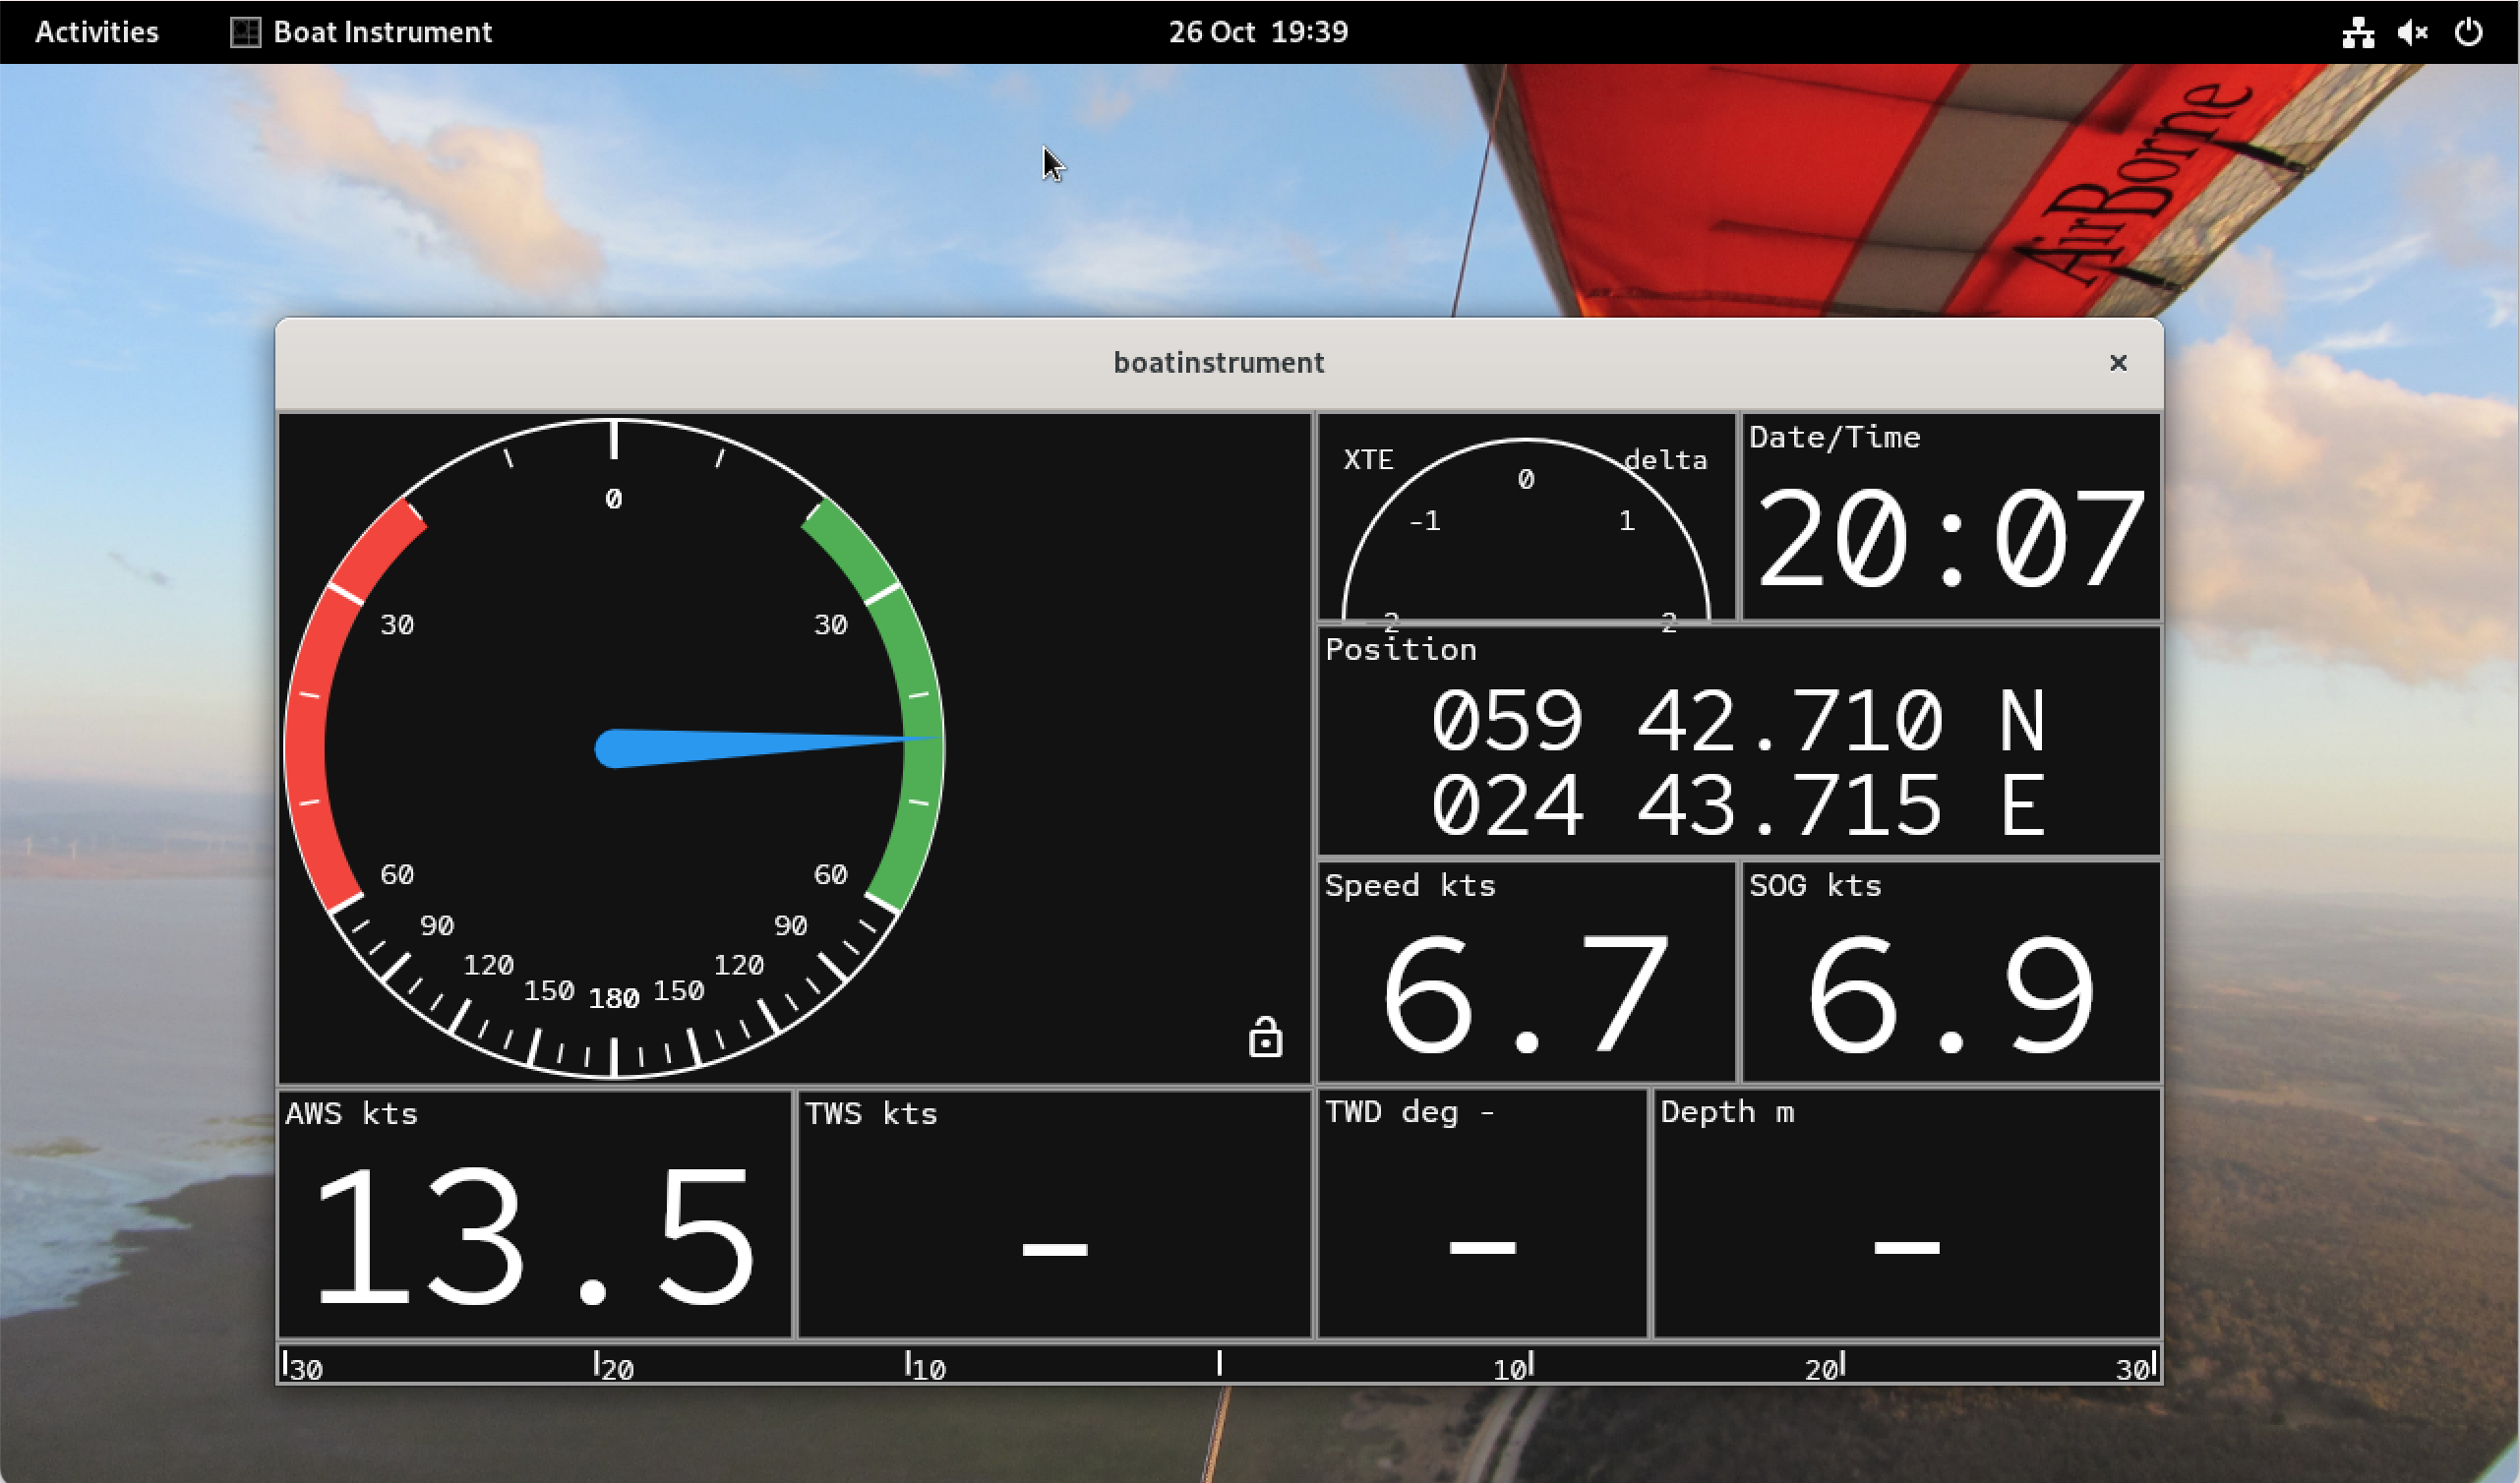This screenshot has height=1483, width=2520.
Task: Open the network status icon in top bar
Action: [2358, 32]
